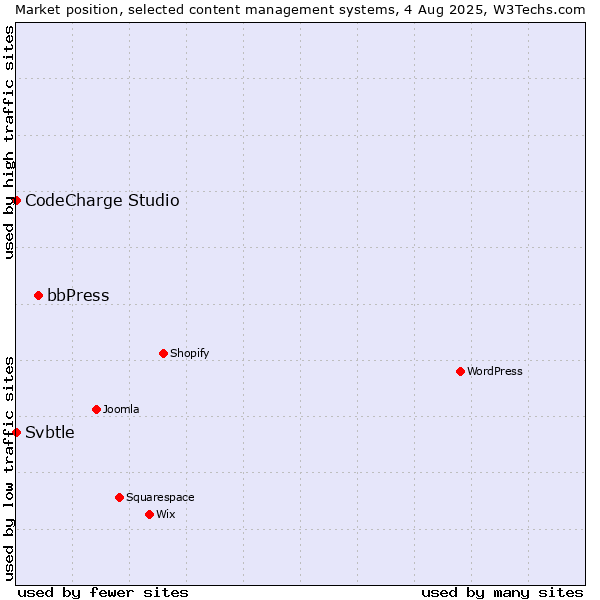This screenshot has width=600, height=600.
Task: Click the Svbtle red data point
Action: pos(16,432)
